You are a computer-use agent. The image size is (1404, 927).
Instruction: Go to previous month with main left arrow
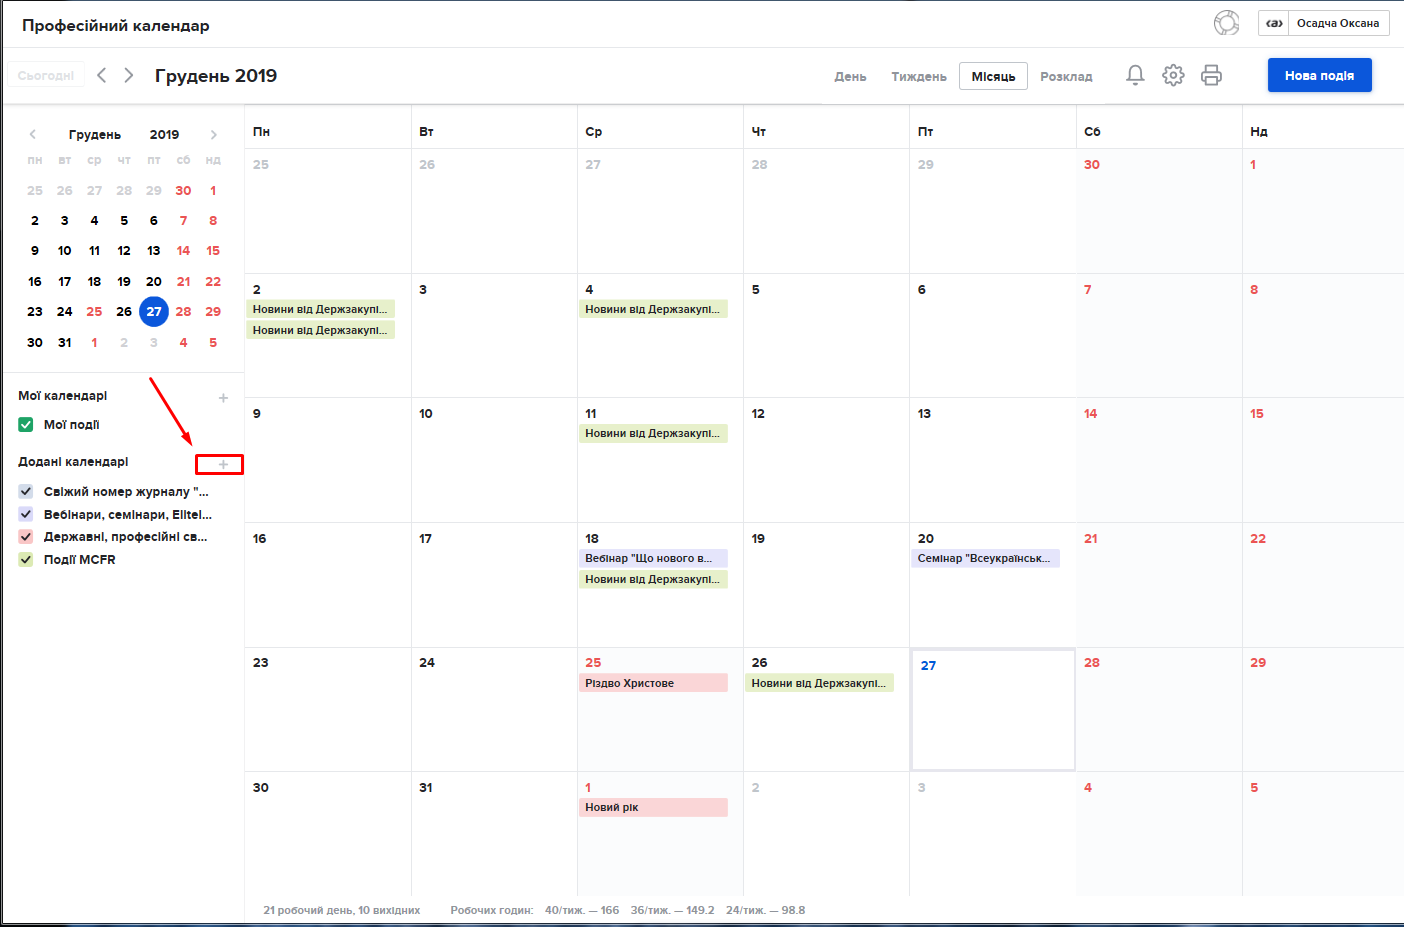(102, 76)
